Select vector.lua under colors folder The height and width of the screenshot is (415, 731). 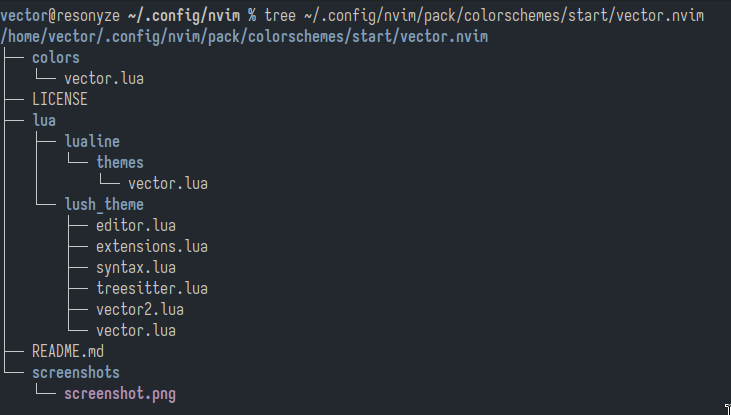click(104, 79)
